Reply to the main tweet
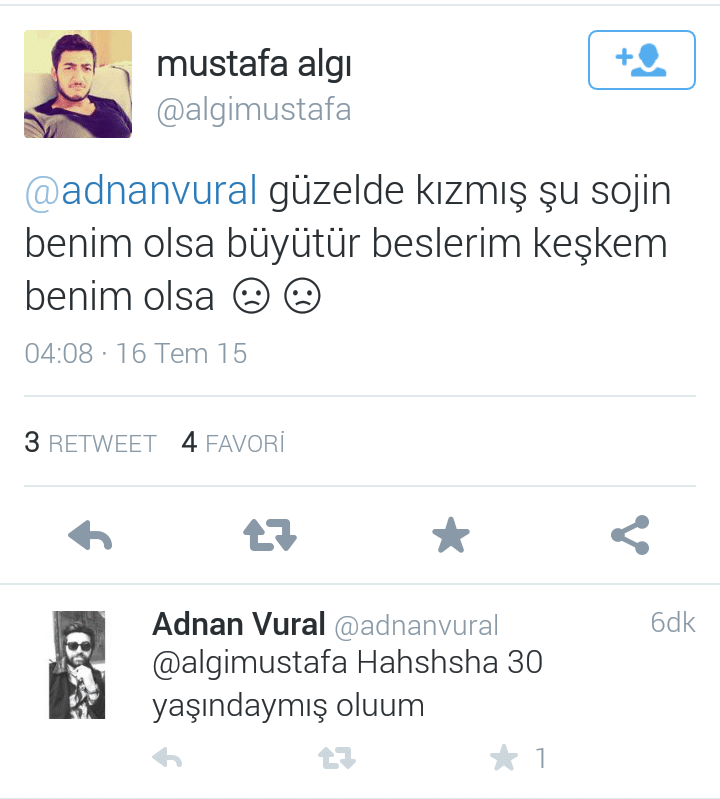The width and height of the screenshot is (720, 799). point(90,536)
